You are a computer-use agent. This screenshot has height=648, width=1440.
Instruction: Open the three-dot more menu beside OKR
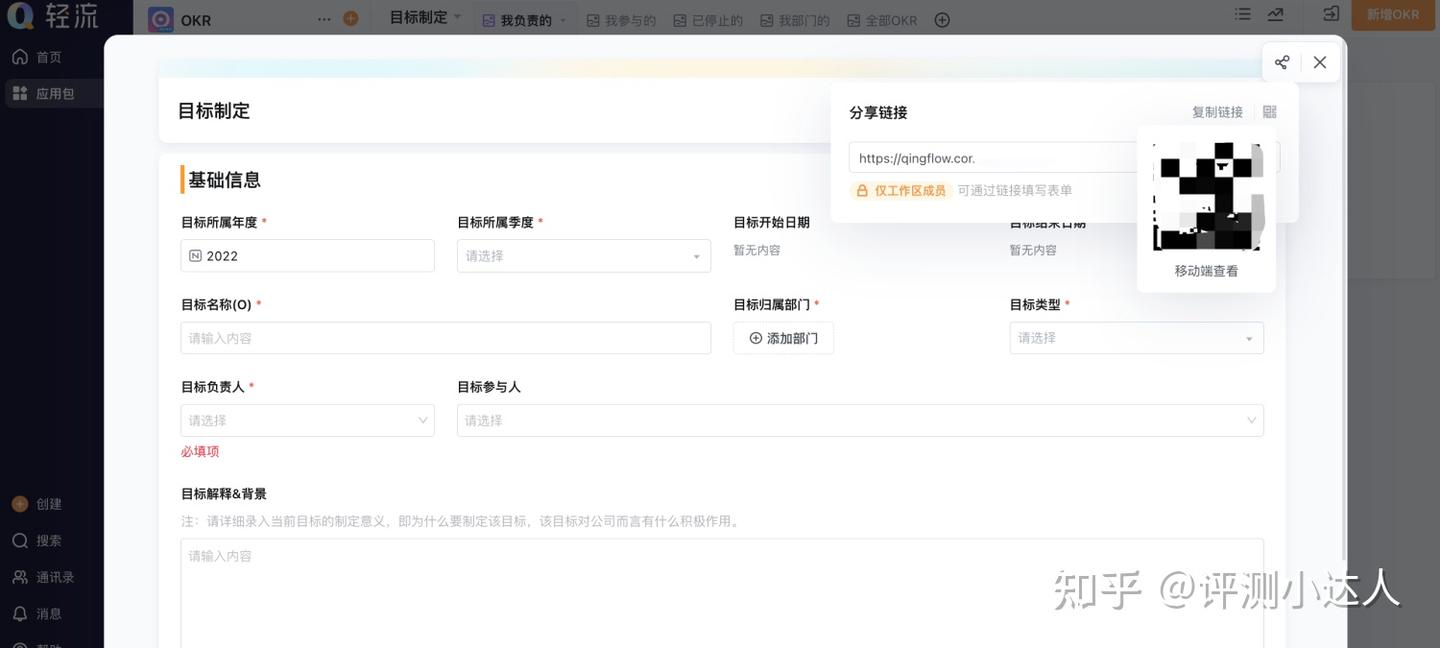click(x=323, y=19)
